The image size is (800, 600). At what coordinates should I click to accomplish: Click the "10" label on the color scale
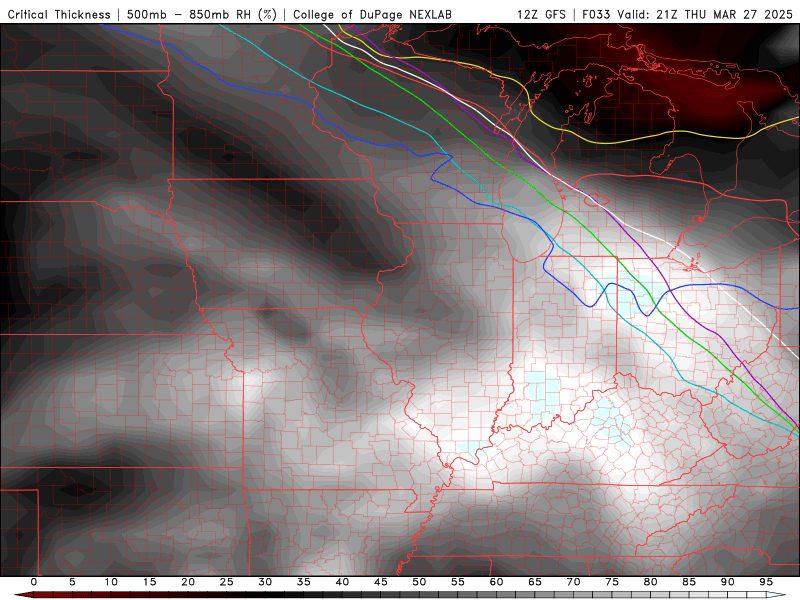point(111,582)
